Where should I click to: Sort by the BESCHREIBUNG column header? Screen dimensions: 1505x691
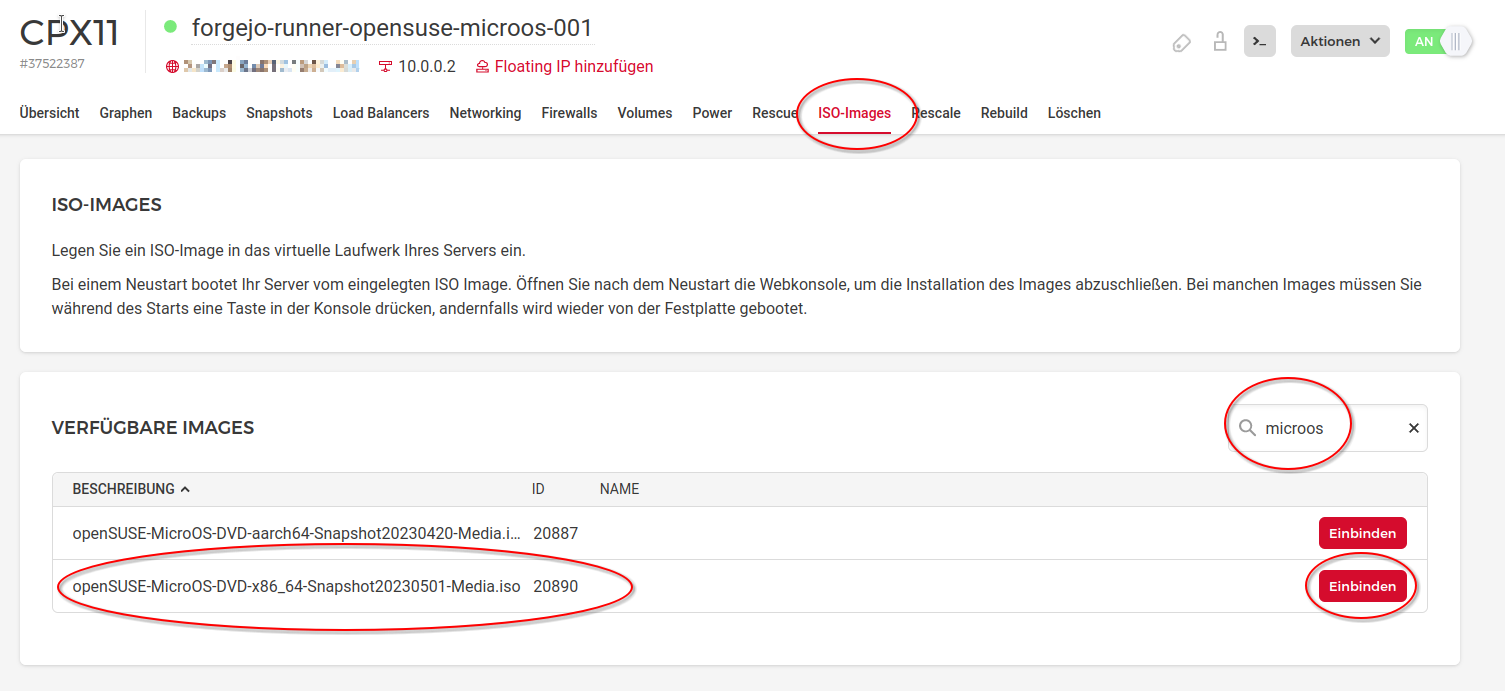coord(131,489)
